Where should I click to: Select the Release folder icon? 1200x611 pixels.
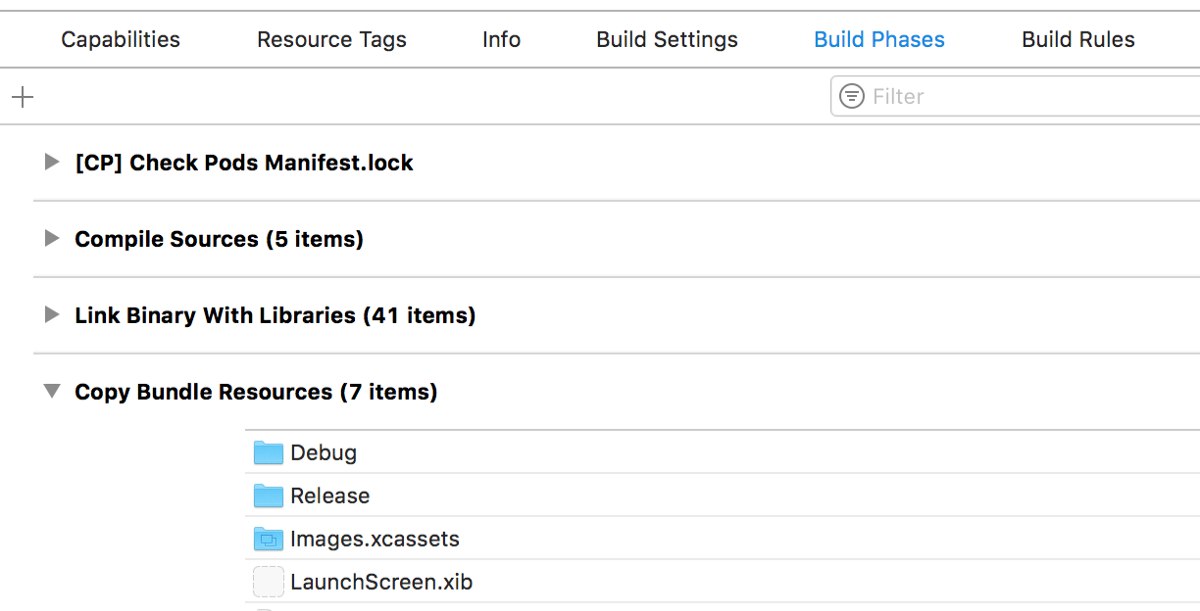pyautogui.click(x=268, y=496)
